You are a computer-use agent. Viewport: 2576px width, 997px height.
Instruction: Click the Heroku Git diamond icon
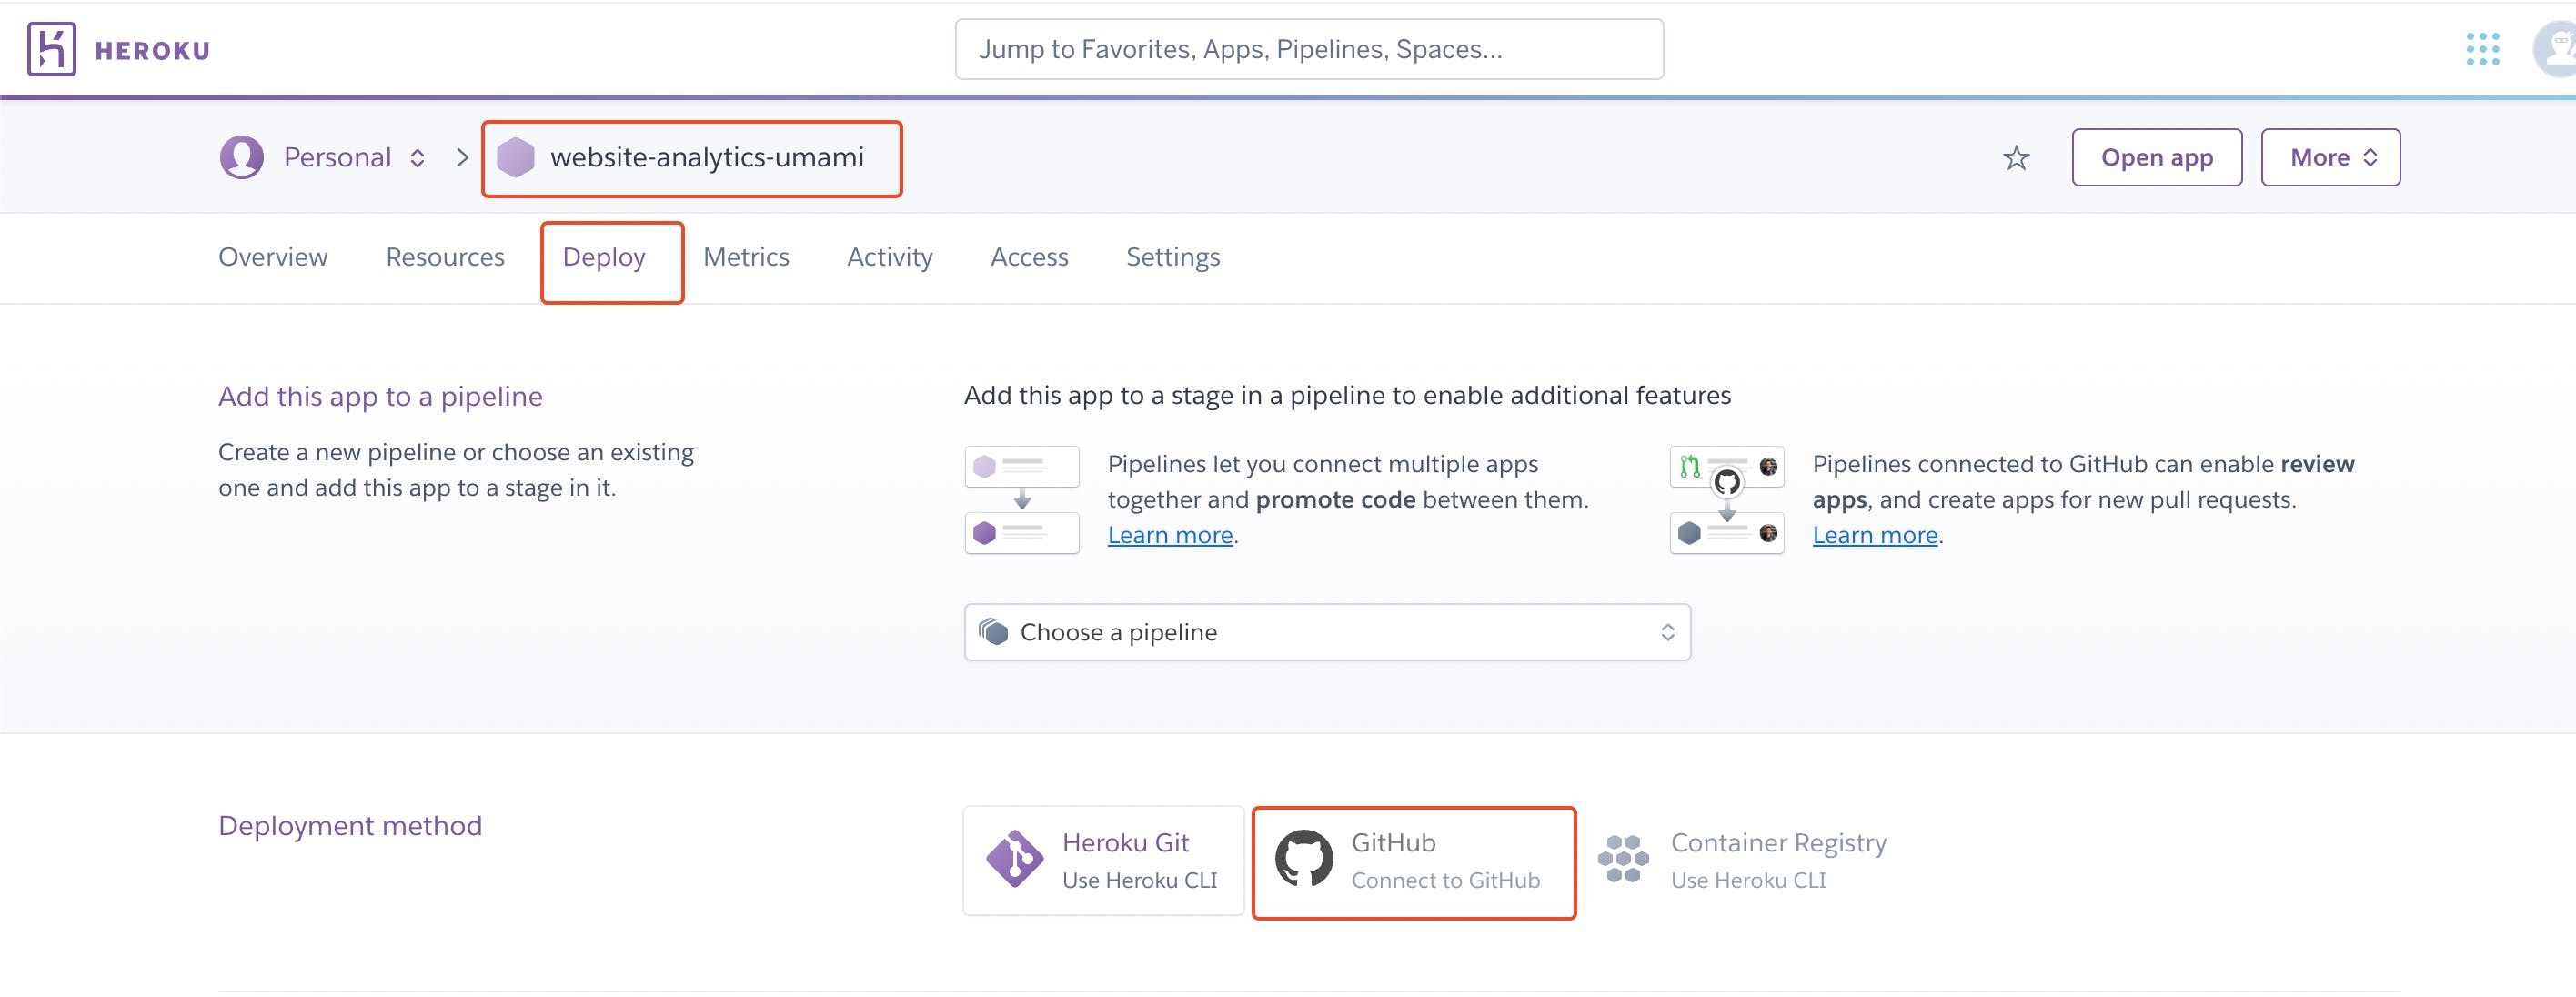point(1014,859)
